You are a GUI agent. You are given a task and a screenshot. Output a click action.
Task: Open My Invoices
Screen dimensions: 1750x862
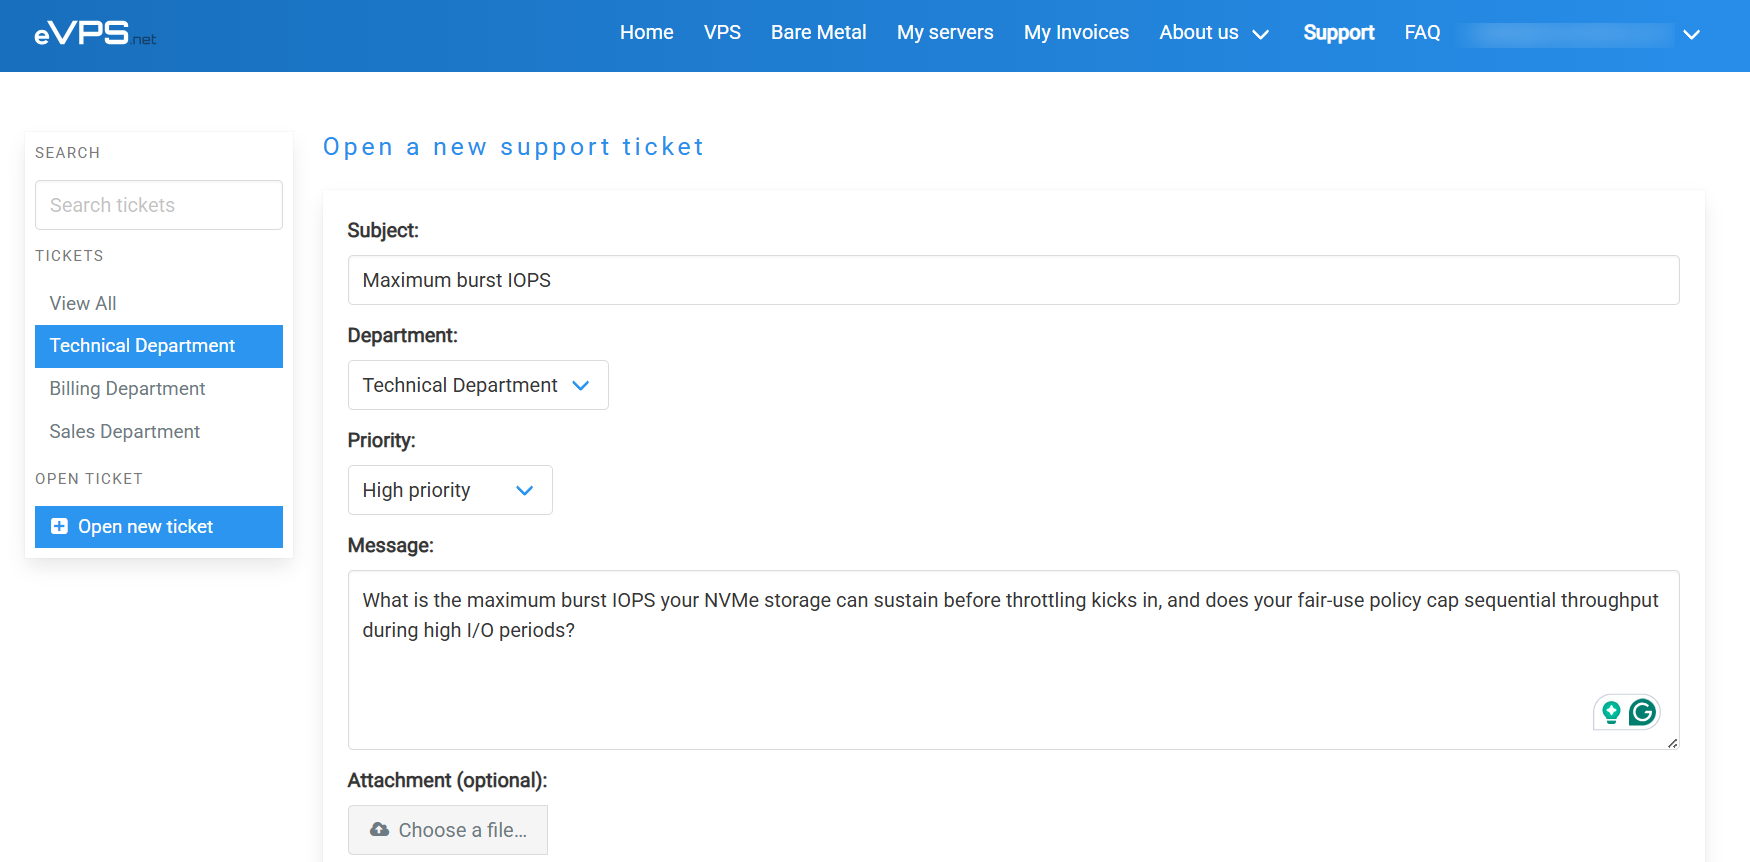(1076, 33)
